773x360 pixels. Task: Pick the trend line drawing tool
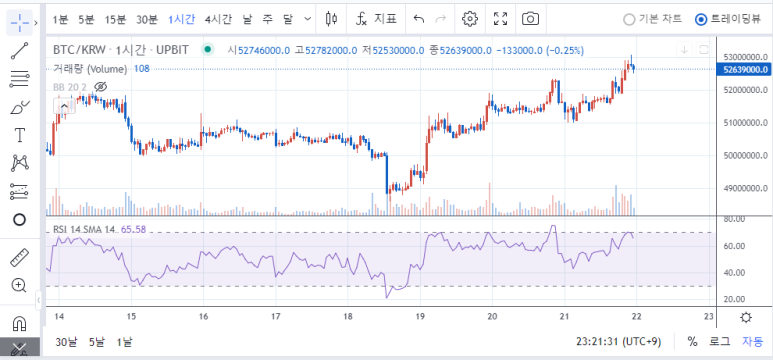19,50
